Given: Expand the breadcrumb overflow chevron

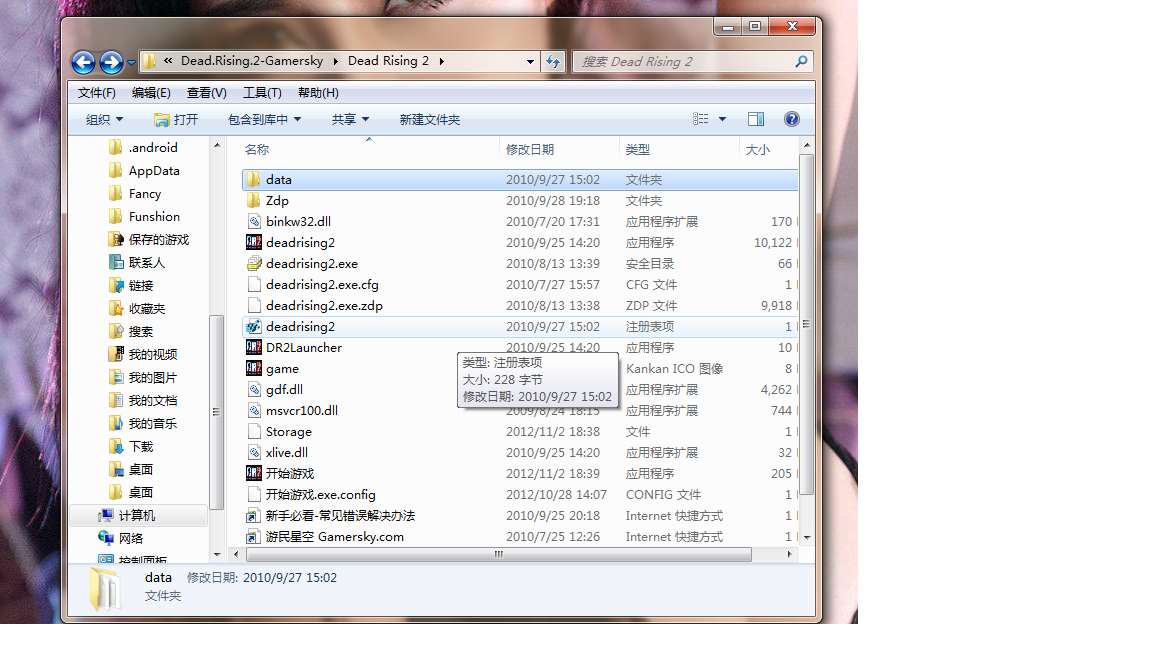Looking at the screenshot, I should [168, 61].
